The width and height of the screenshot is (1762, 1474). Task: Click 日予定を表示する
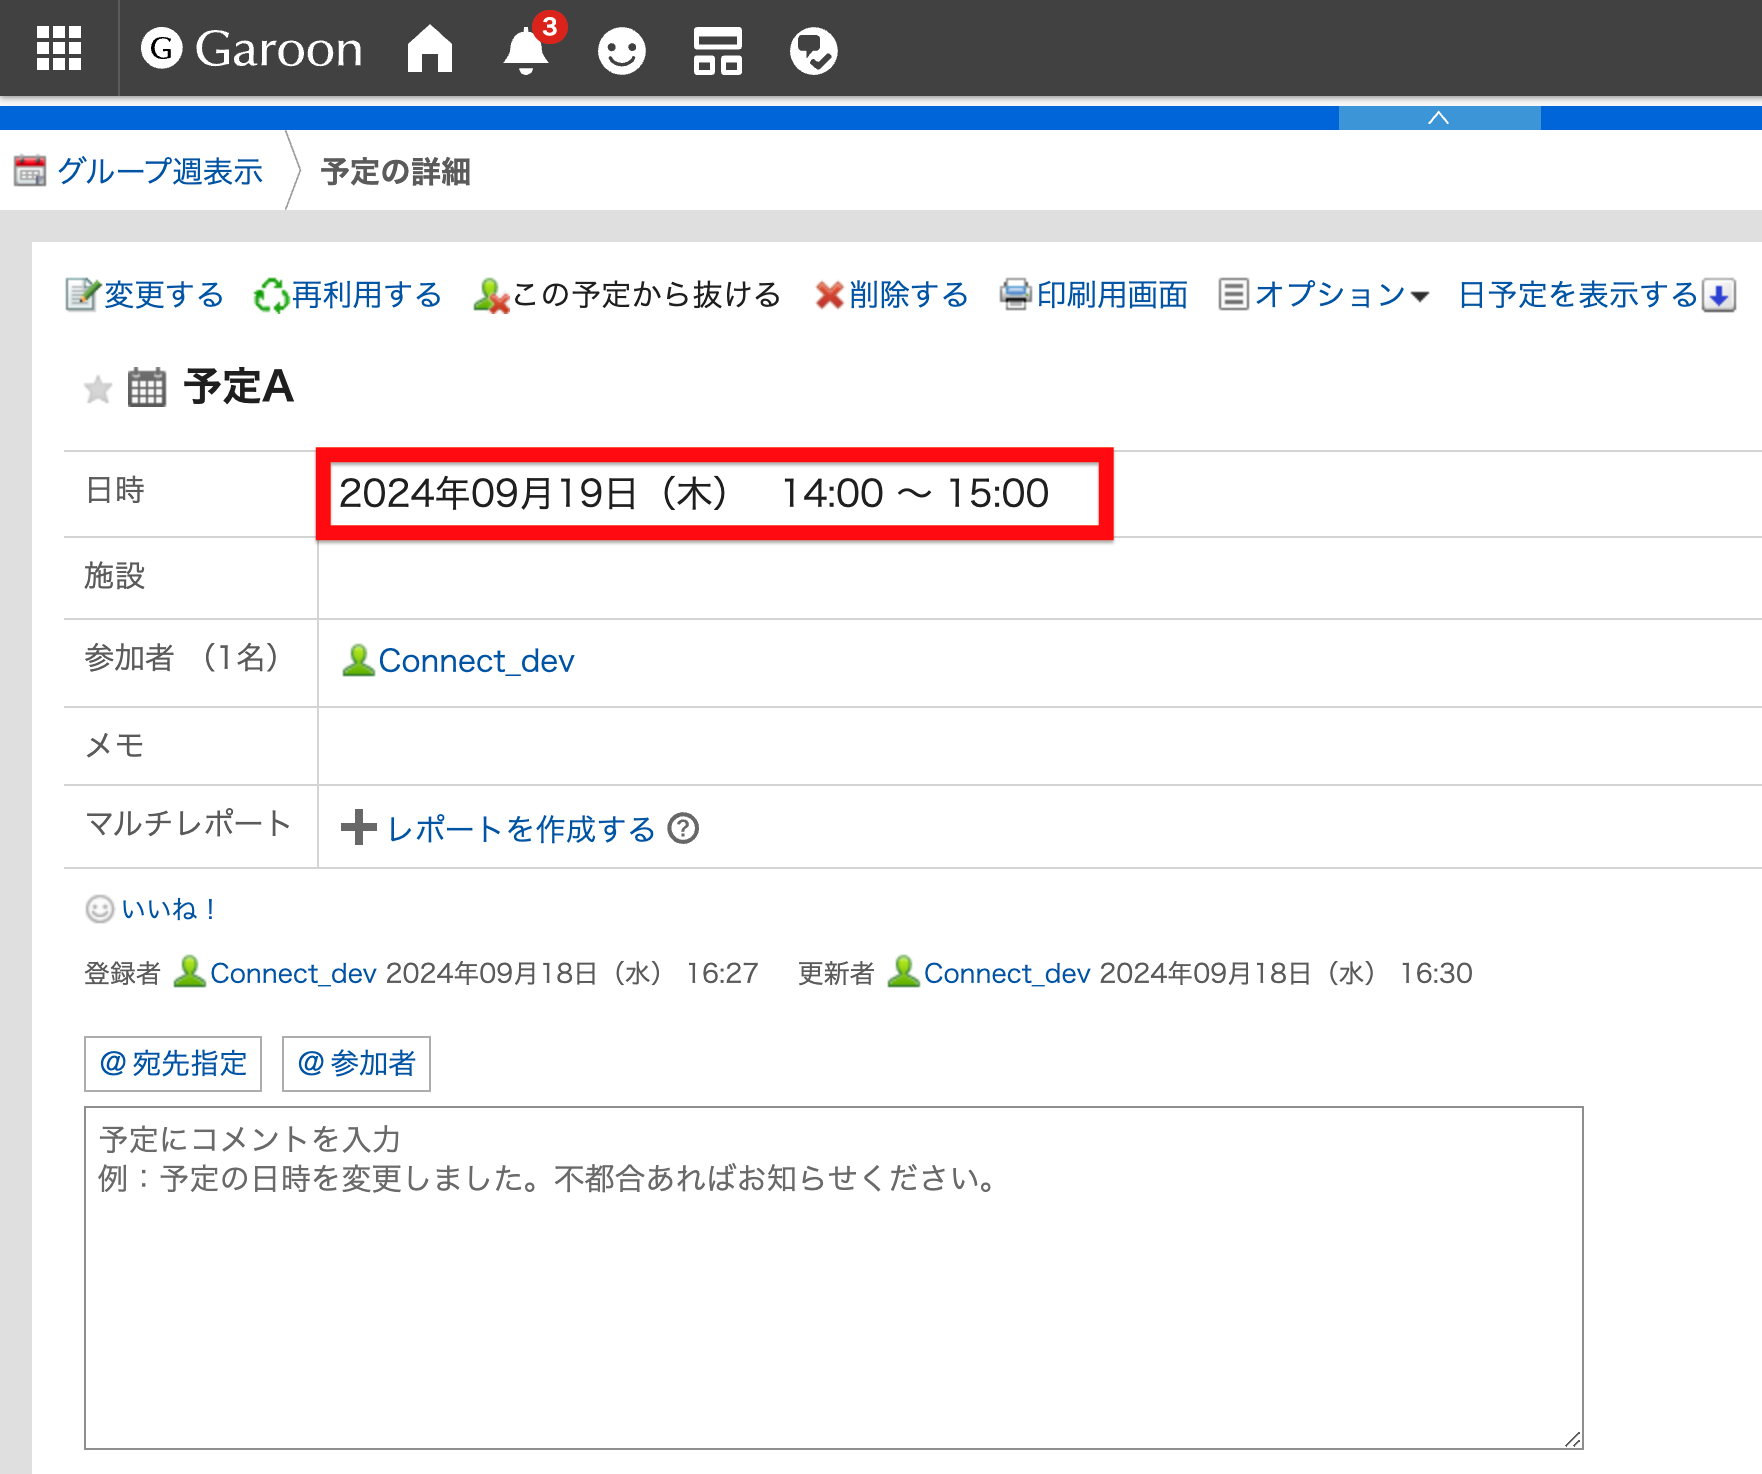[1579, 295]
